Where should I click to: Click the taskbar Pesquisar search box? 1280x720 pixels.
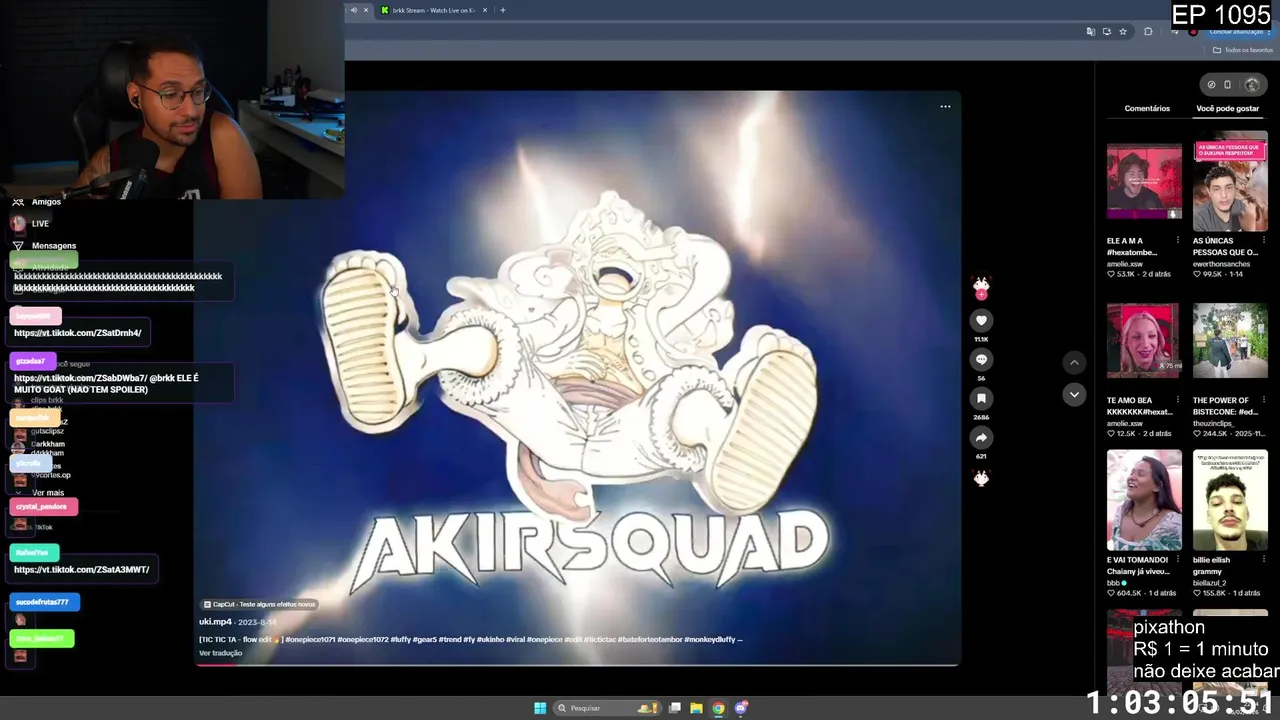coord(607,708)
